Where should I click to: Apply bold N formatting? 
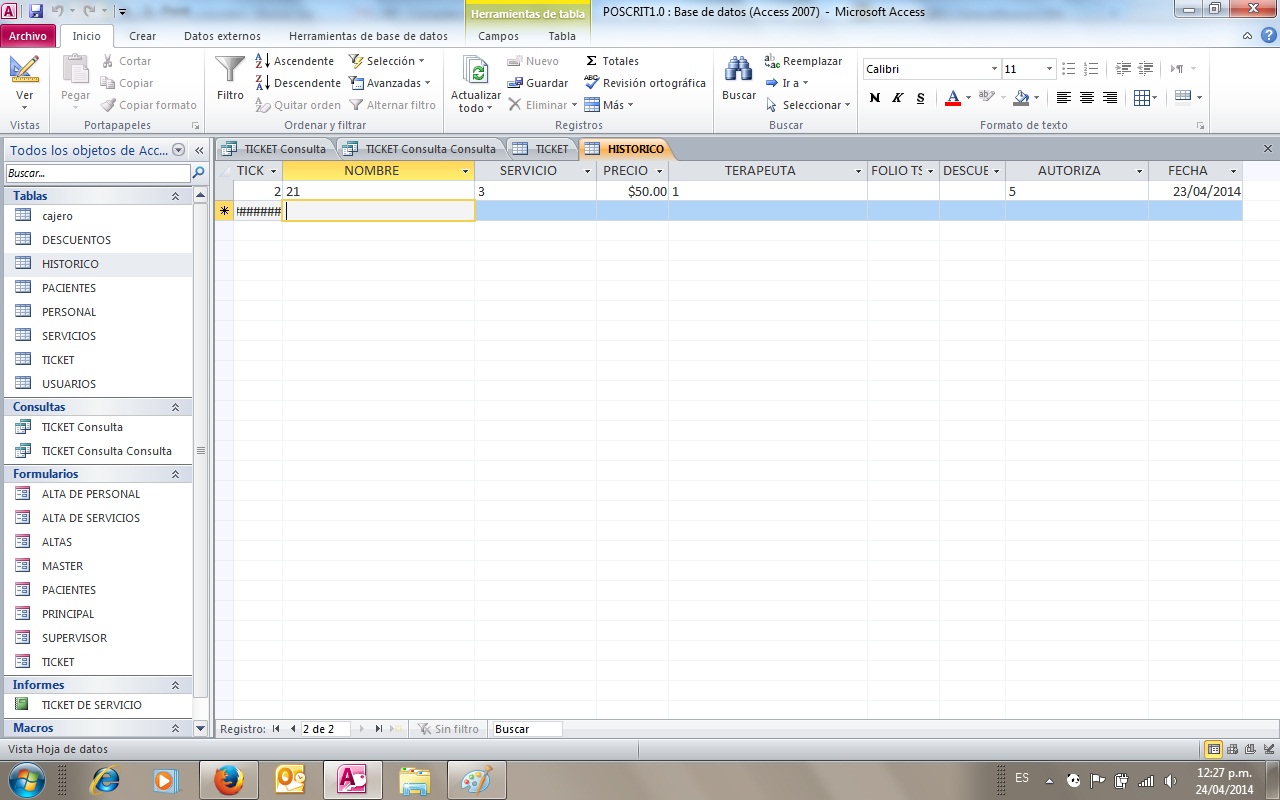(875, 98)
